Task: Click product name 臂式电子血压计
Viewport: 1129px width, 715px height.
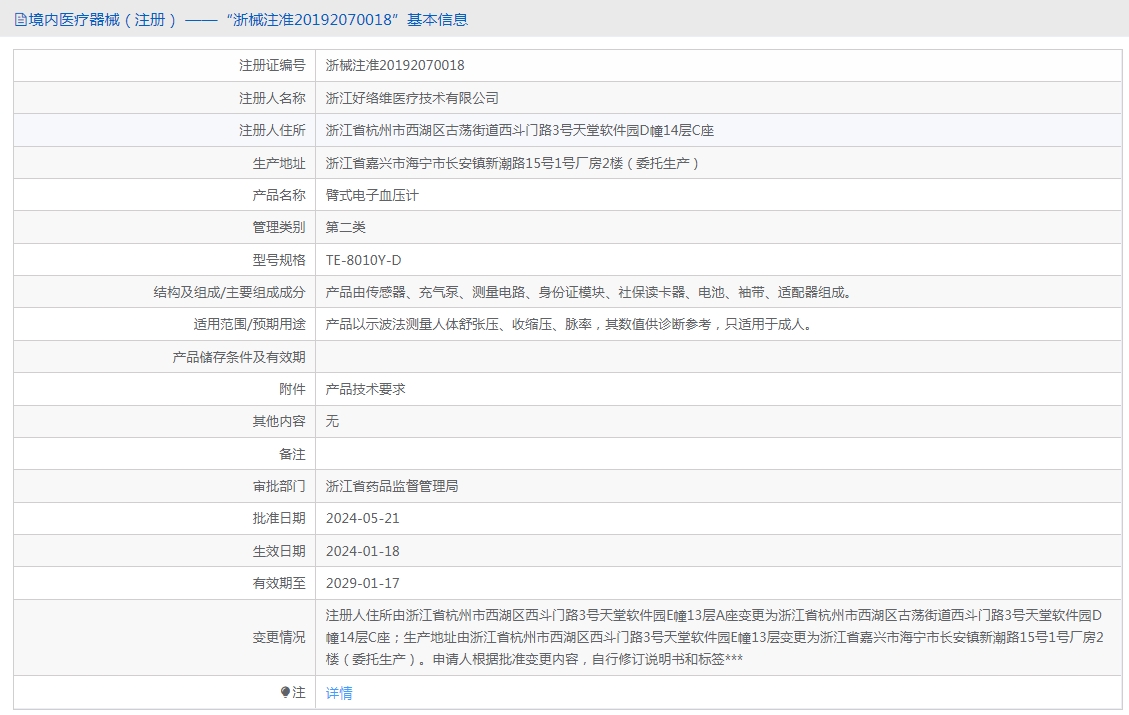Action: [x=372, y=195]
